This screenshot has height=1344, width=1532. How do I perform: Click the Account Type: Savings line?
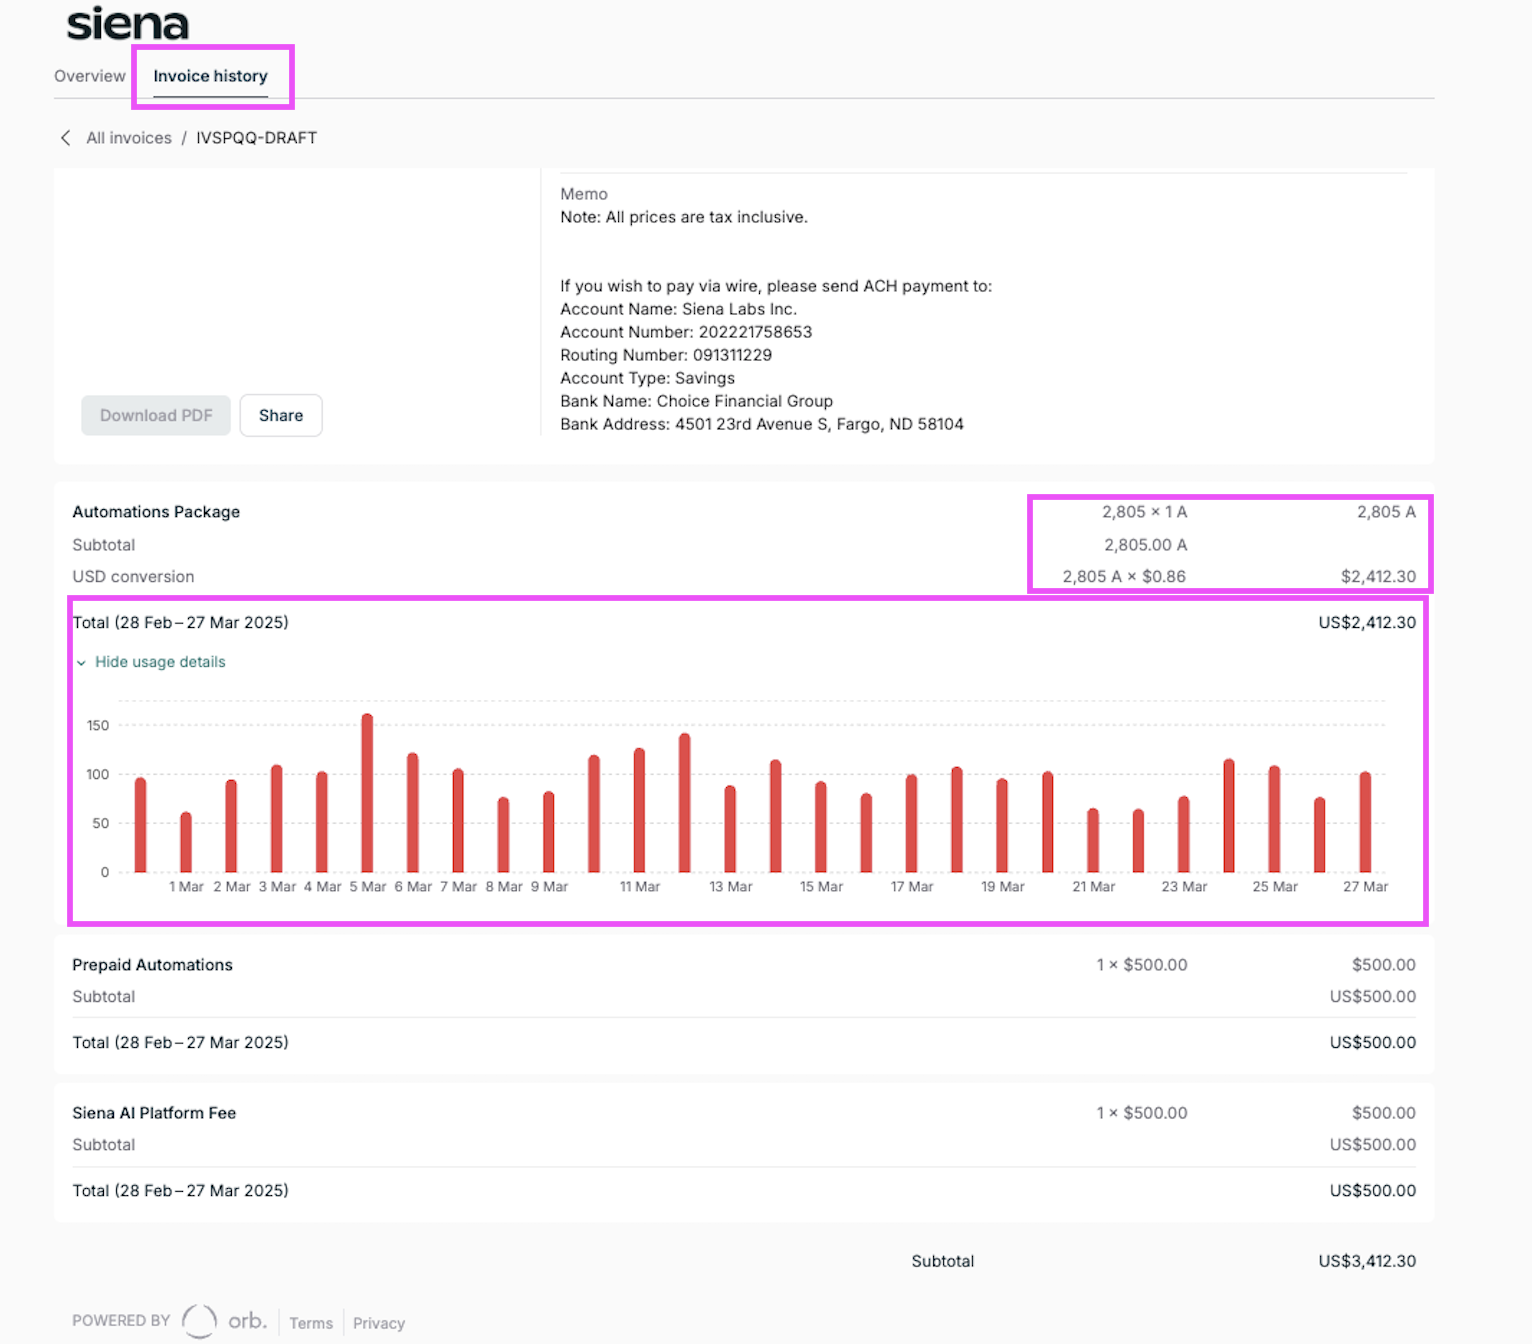pos(647,378)
